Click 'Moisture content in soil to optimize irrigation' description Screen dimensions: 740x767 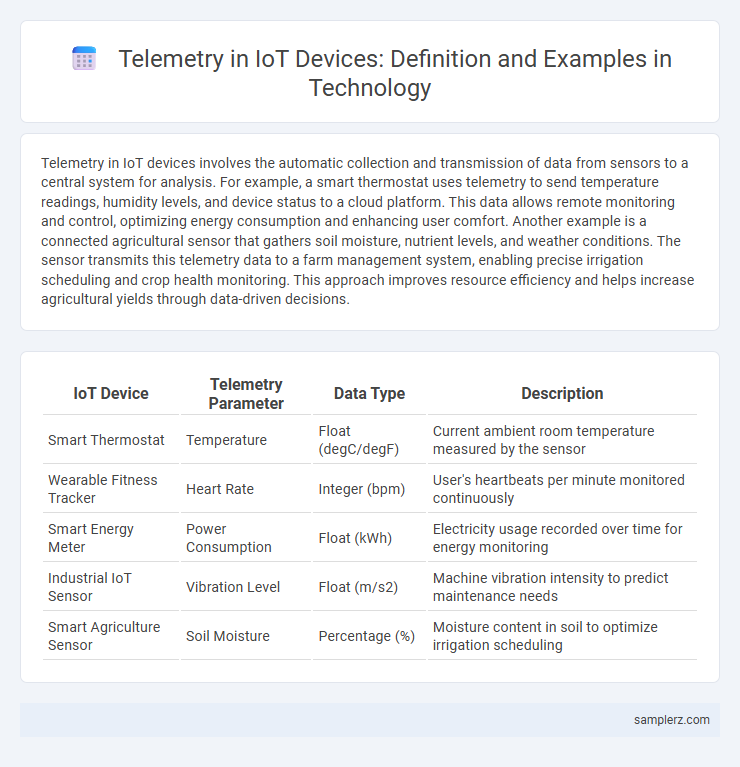tap(562, 635)
